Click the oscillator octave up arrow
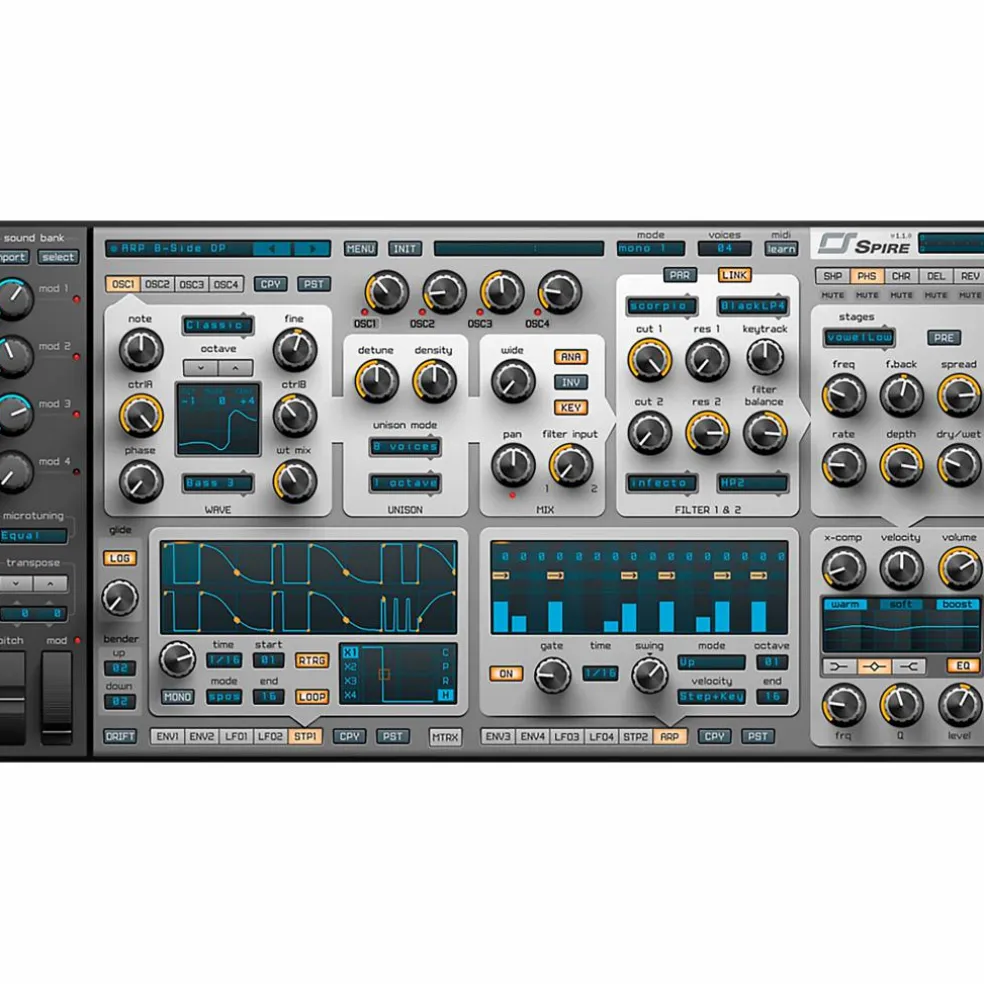The width and height of the screenshot is (984, 984). point(235,368)
